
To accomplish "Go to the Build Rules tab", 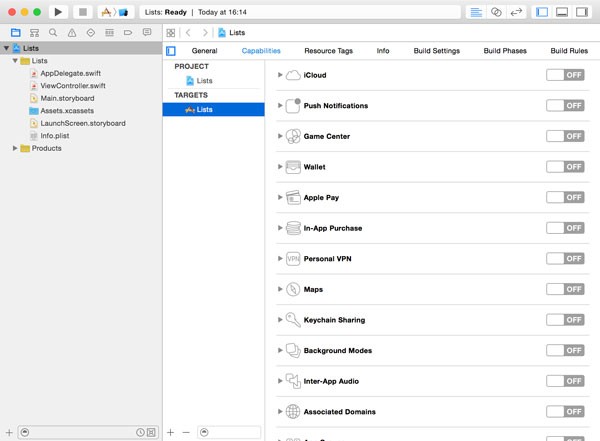I will [569, 51].
